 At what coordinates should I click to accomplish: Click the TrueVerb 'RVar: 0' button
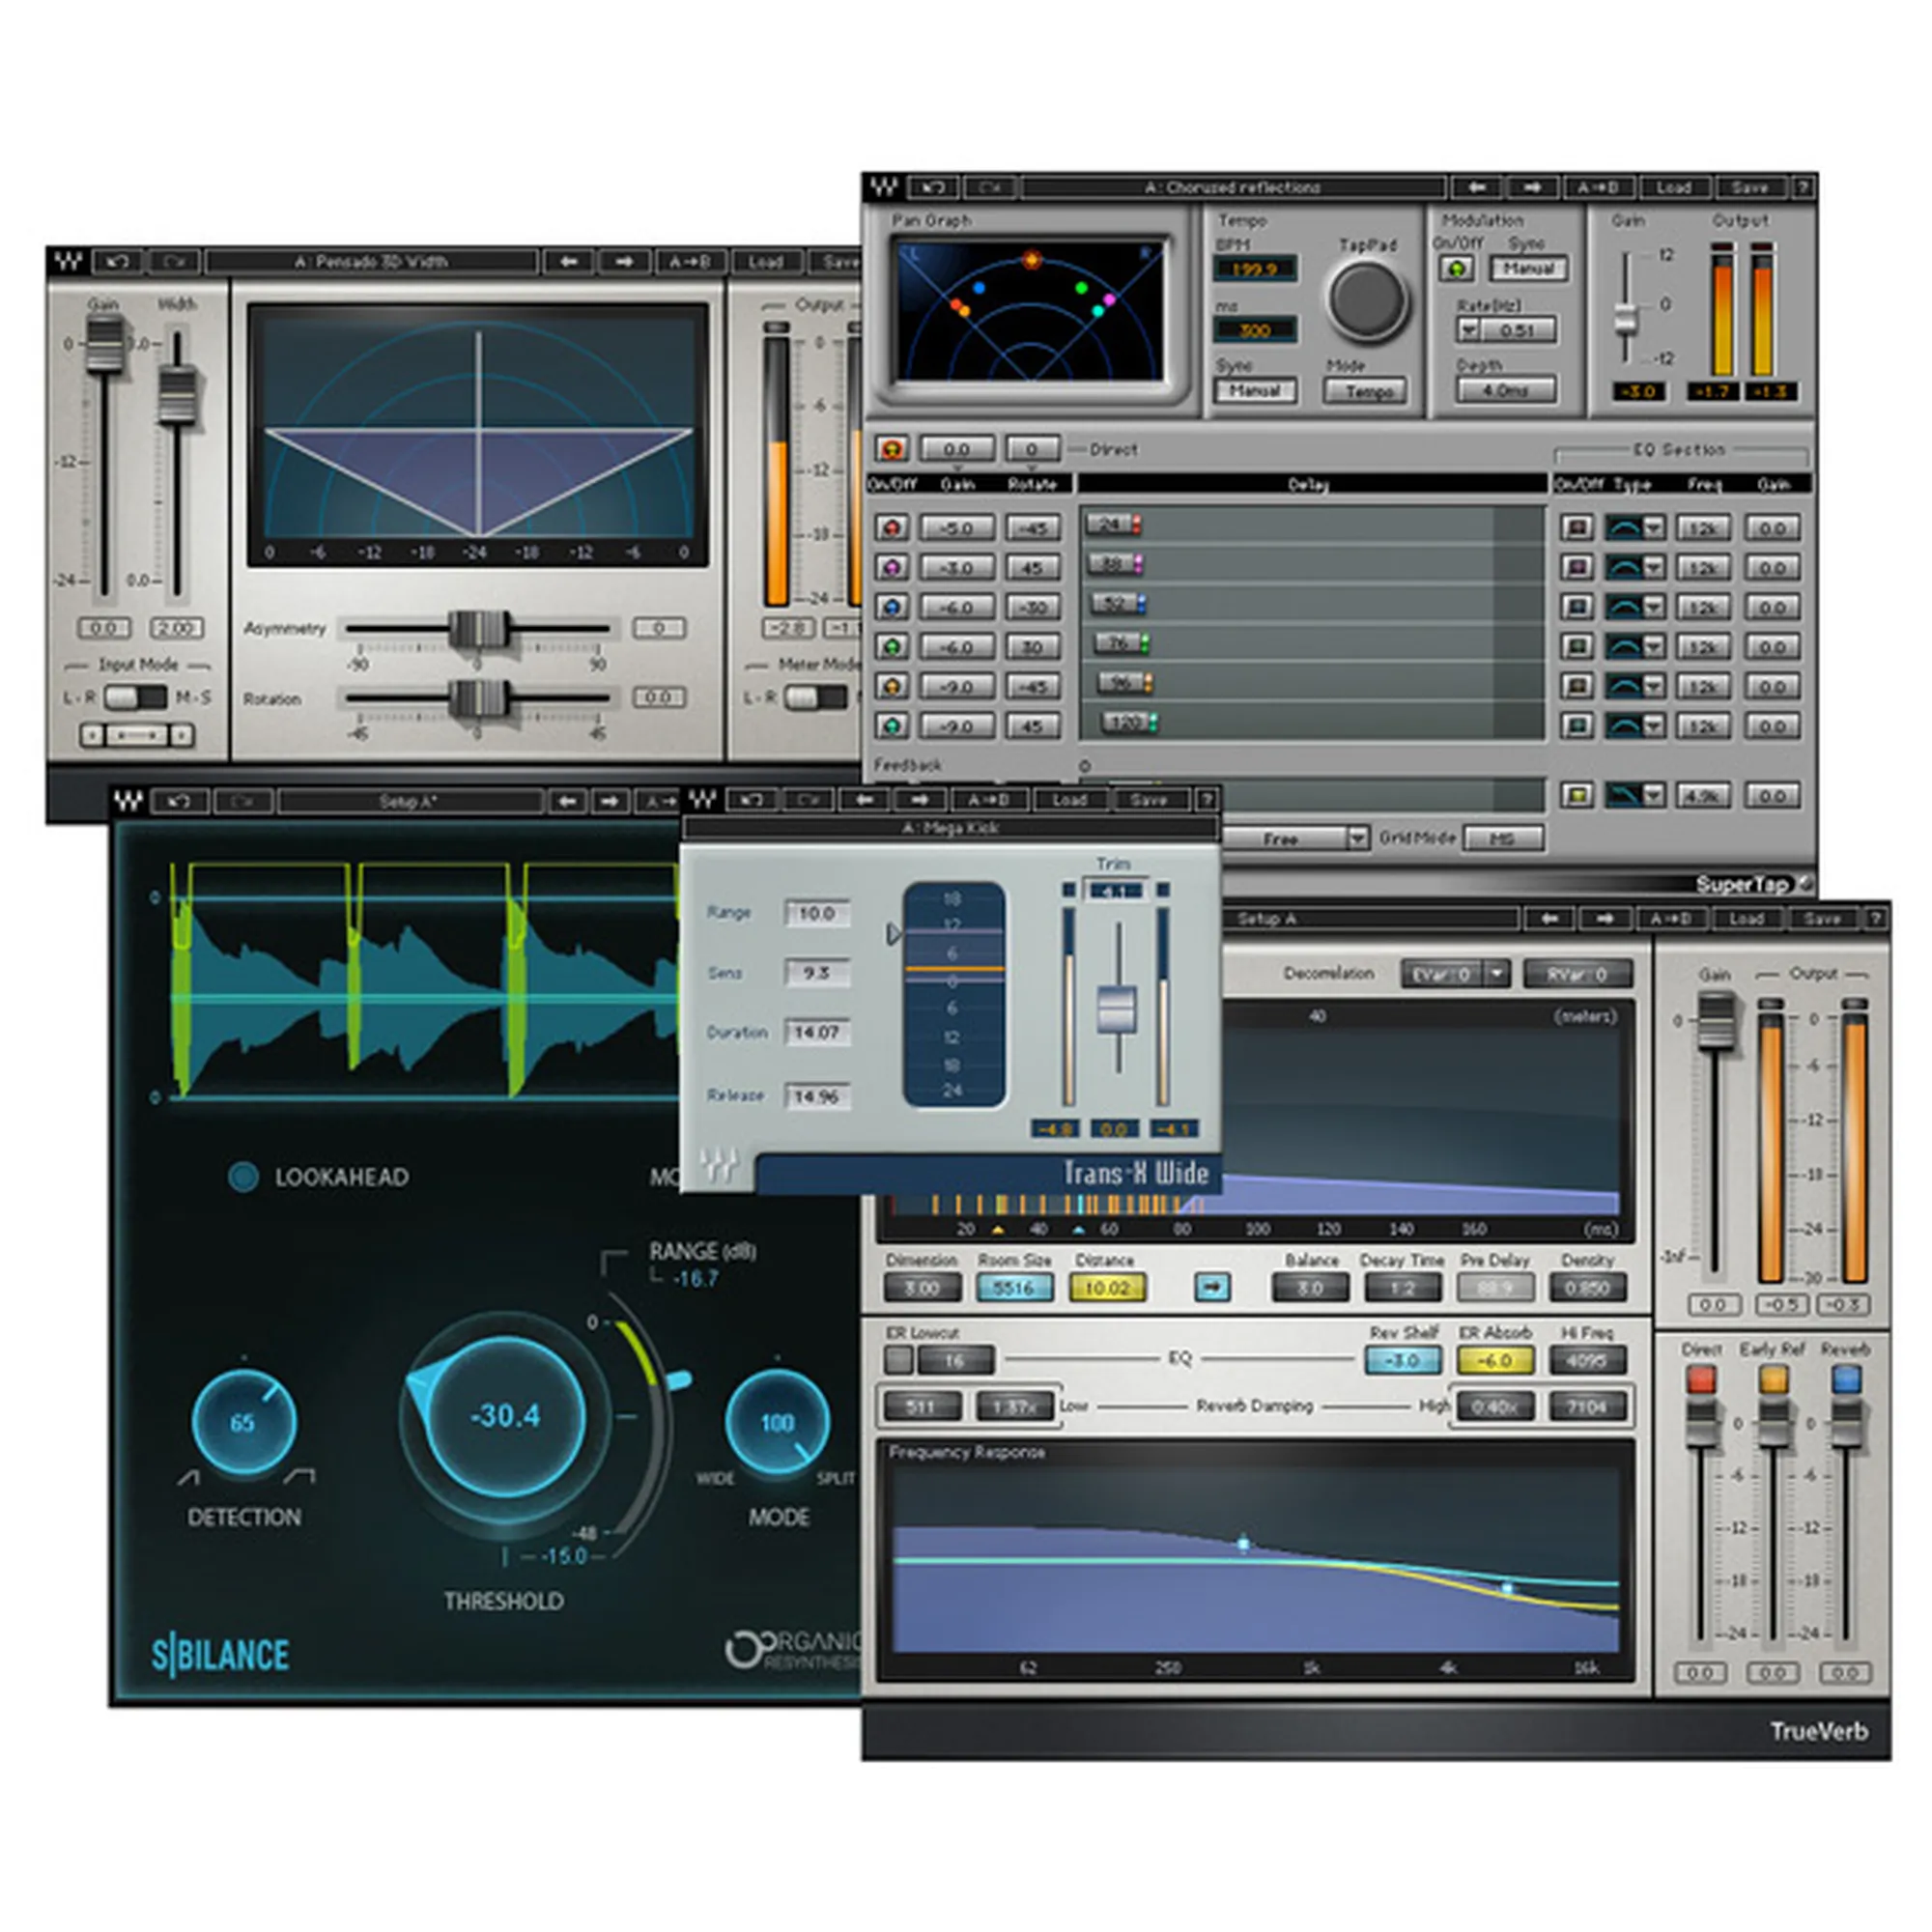click(1578, 973)
